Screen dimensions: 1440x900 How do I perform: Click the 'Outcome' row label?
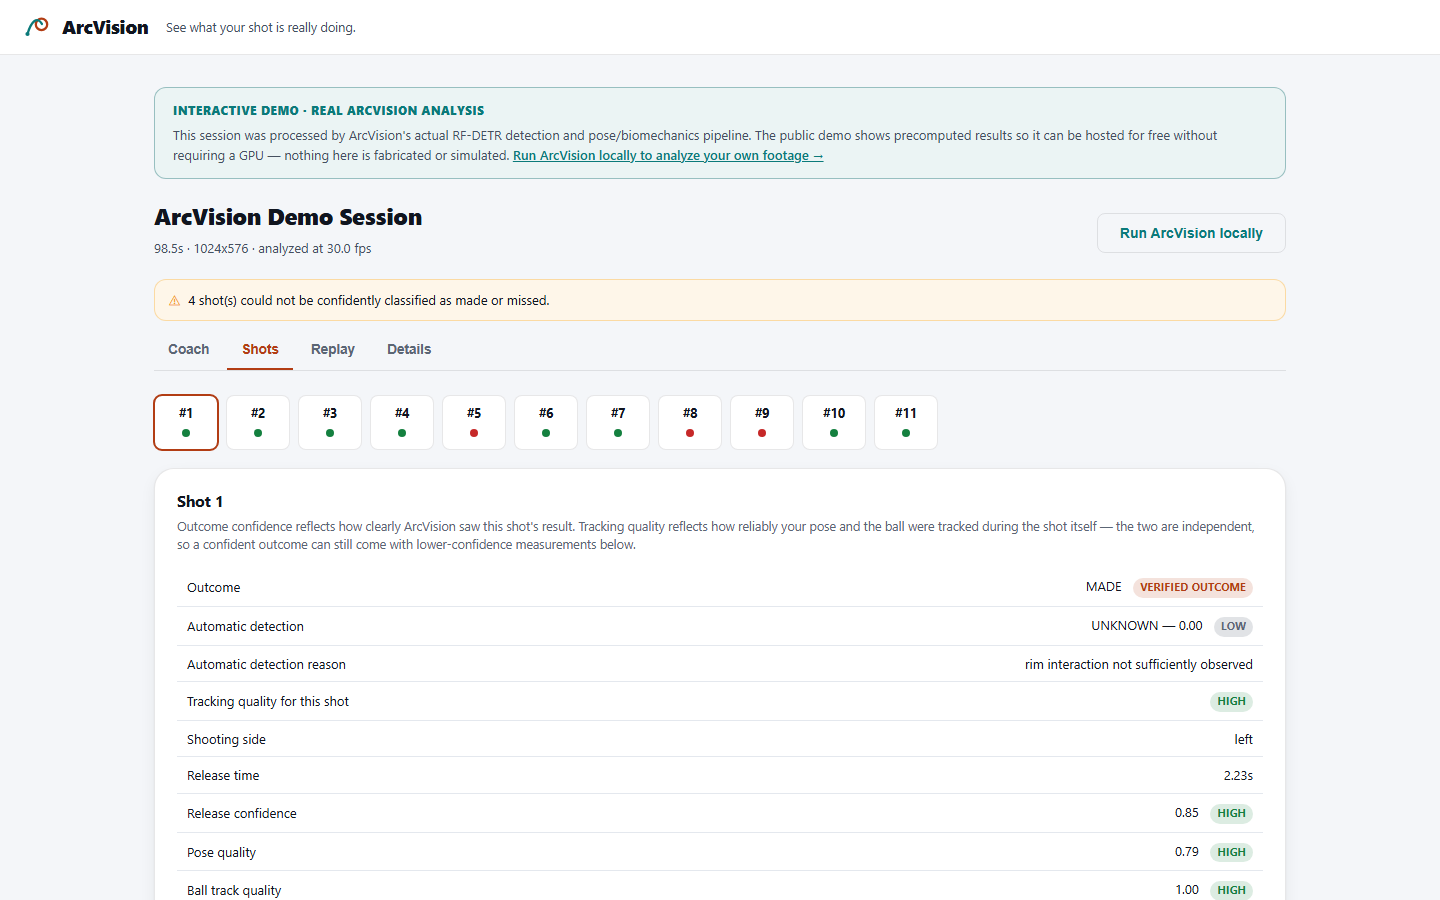213,588
